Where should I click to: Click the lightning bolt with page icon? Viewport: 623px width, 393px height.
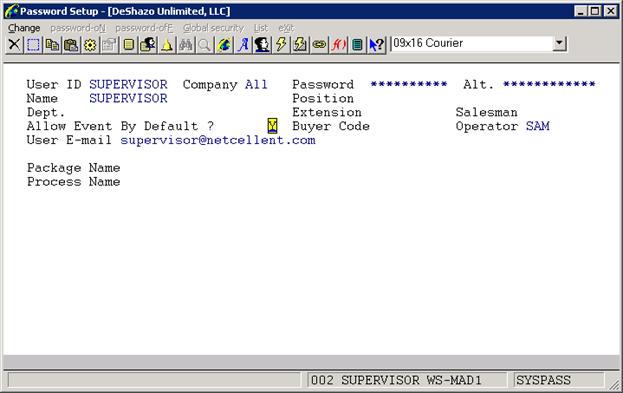[300, 45]
